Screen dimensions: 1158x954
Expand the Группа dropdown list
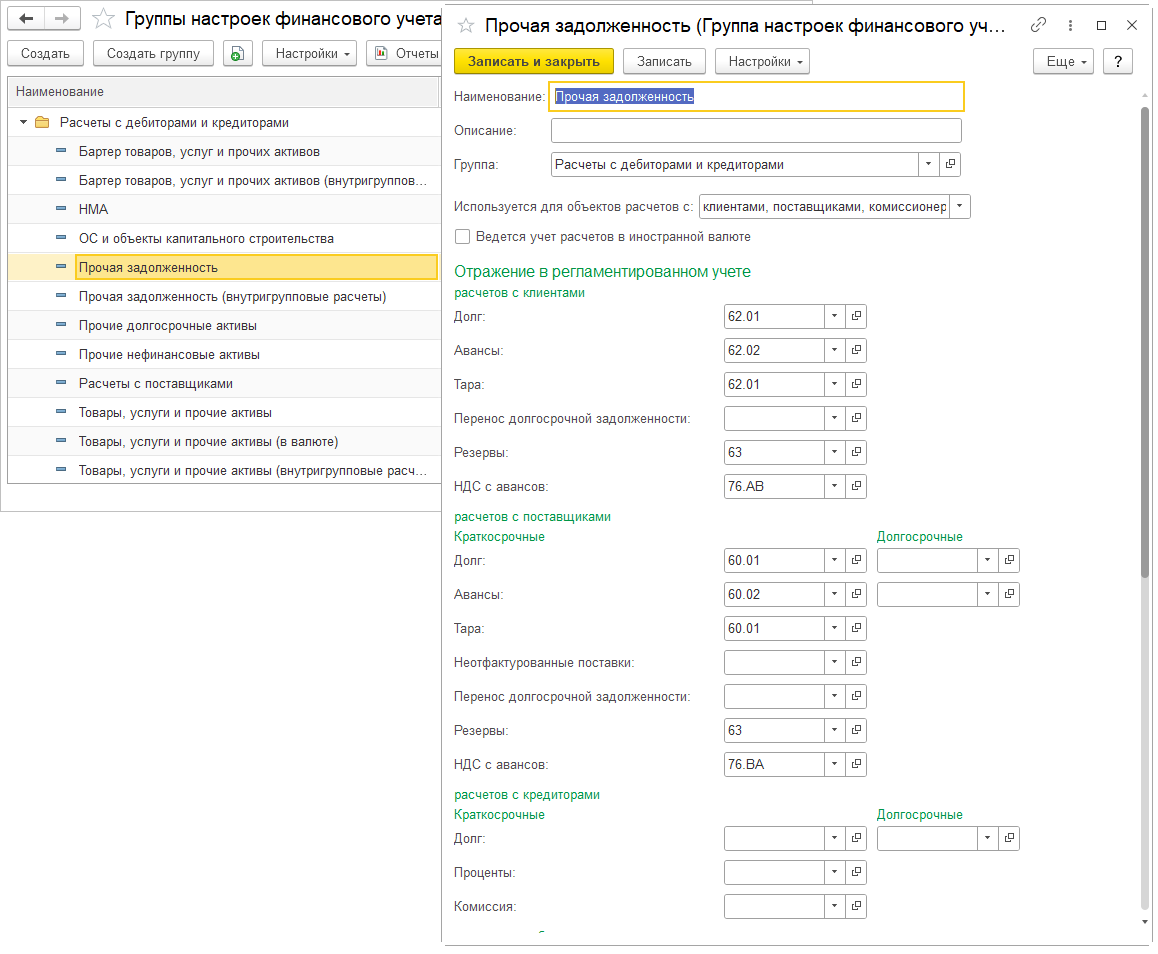click(x=928, y=165)
